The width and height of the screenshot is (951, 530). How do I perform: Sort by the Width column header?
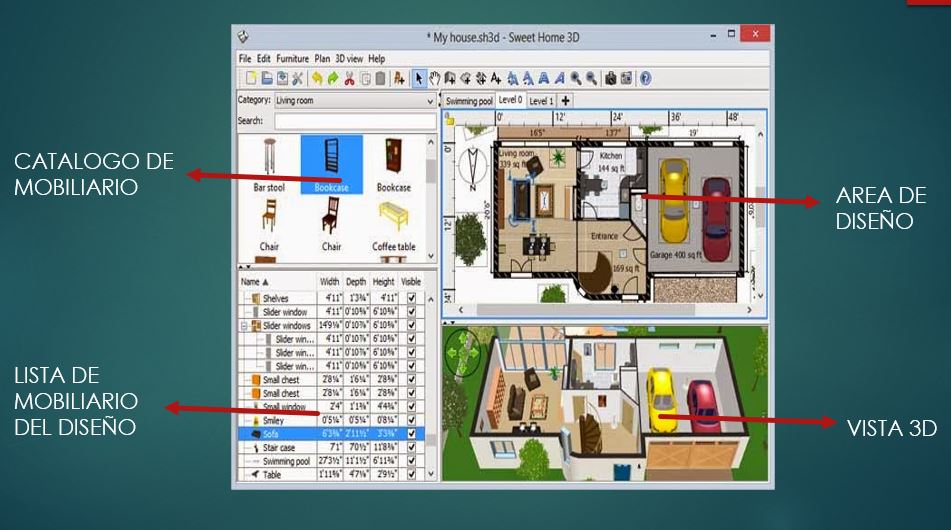tap(330, 282)
